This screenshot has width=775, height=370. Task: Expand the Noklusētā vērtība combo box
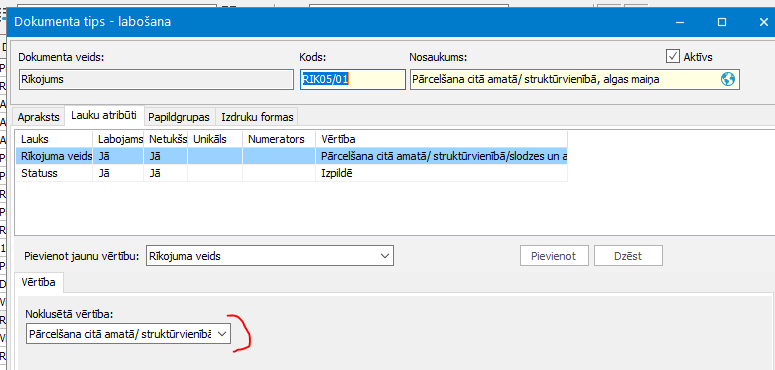(222, 334)
